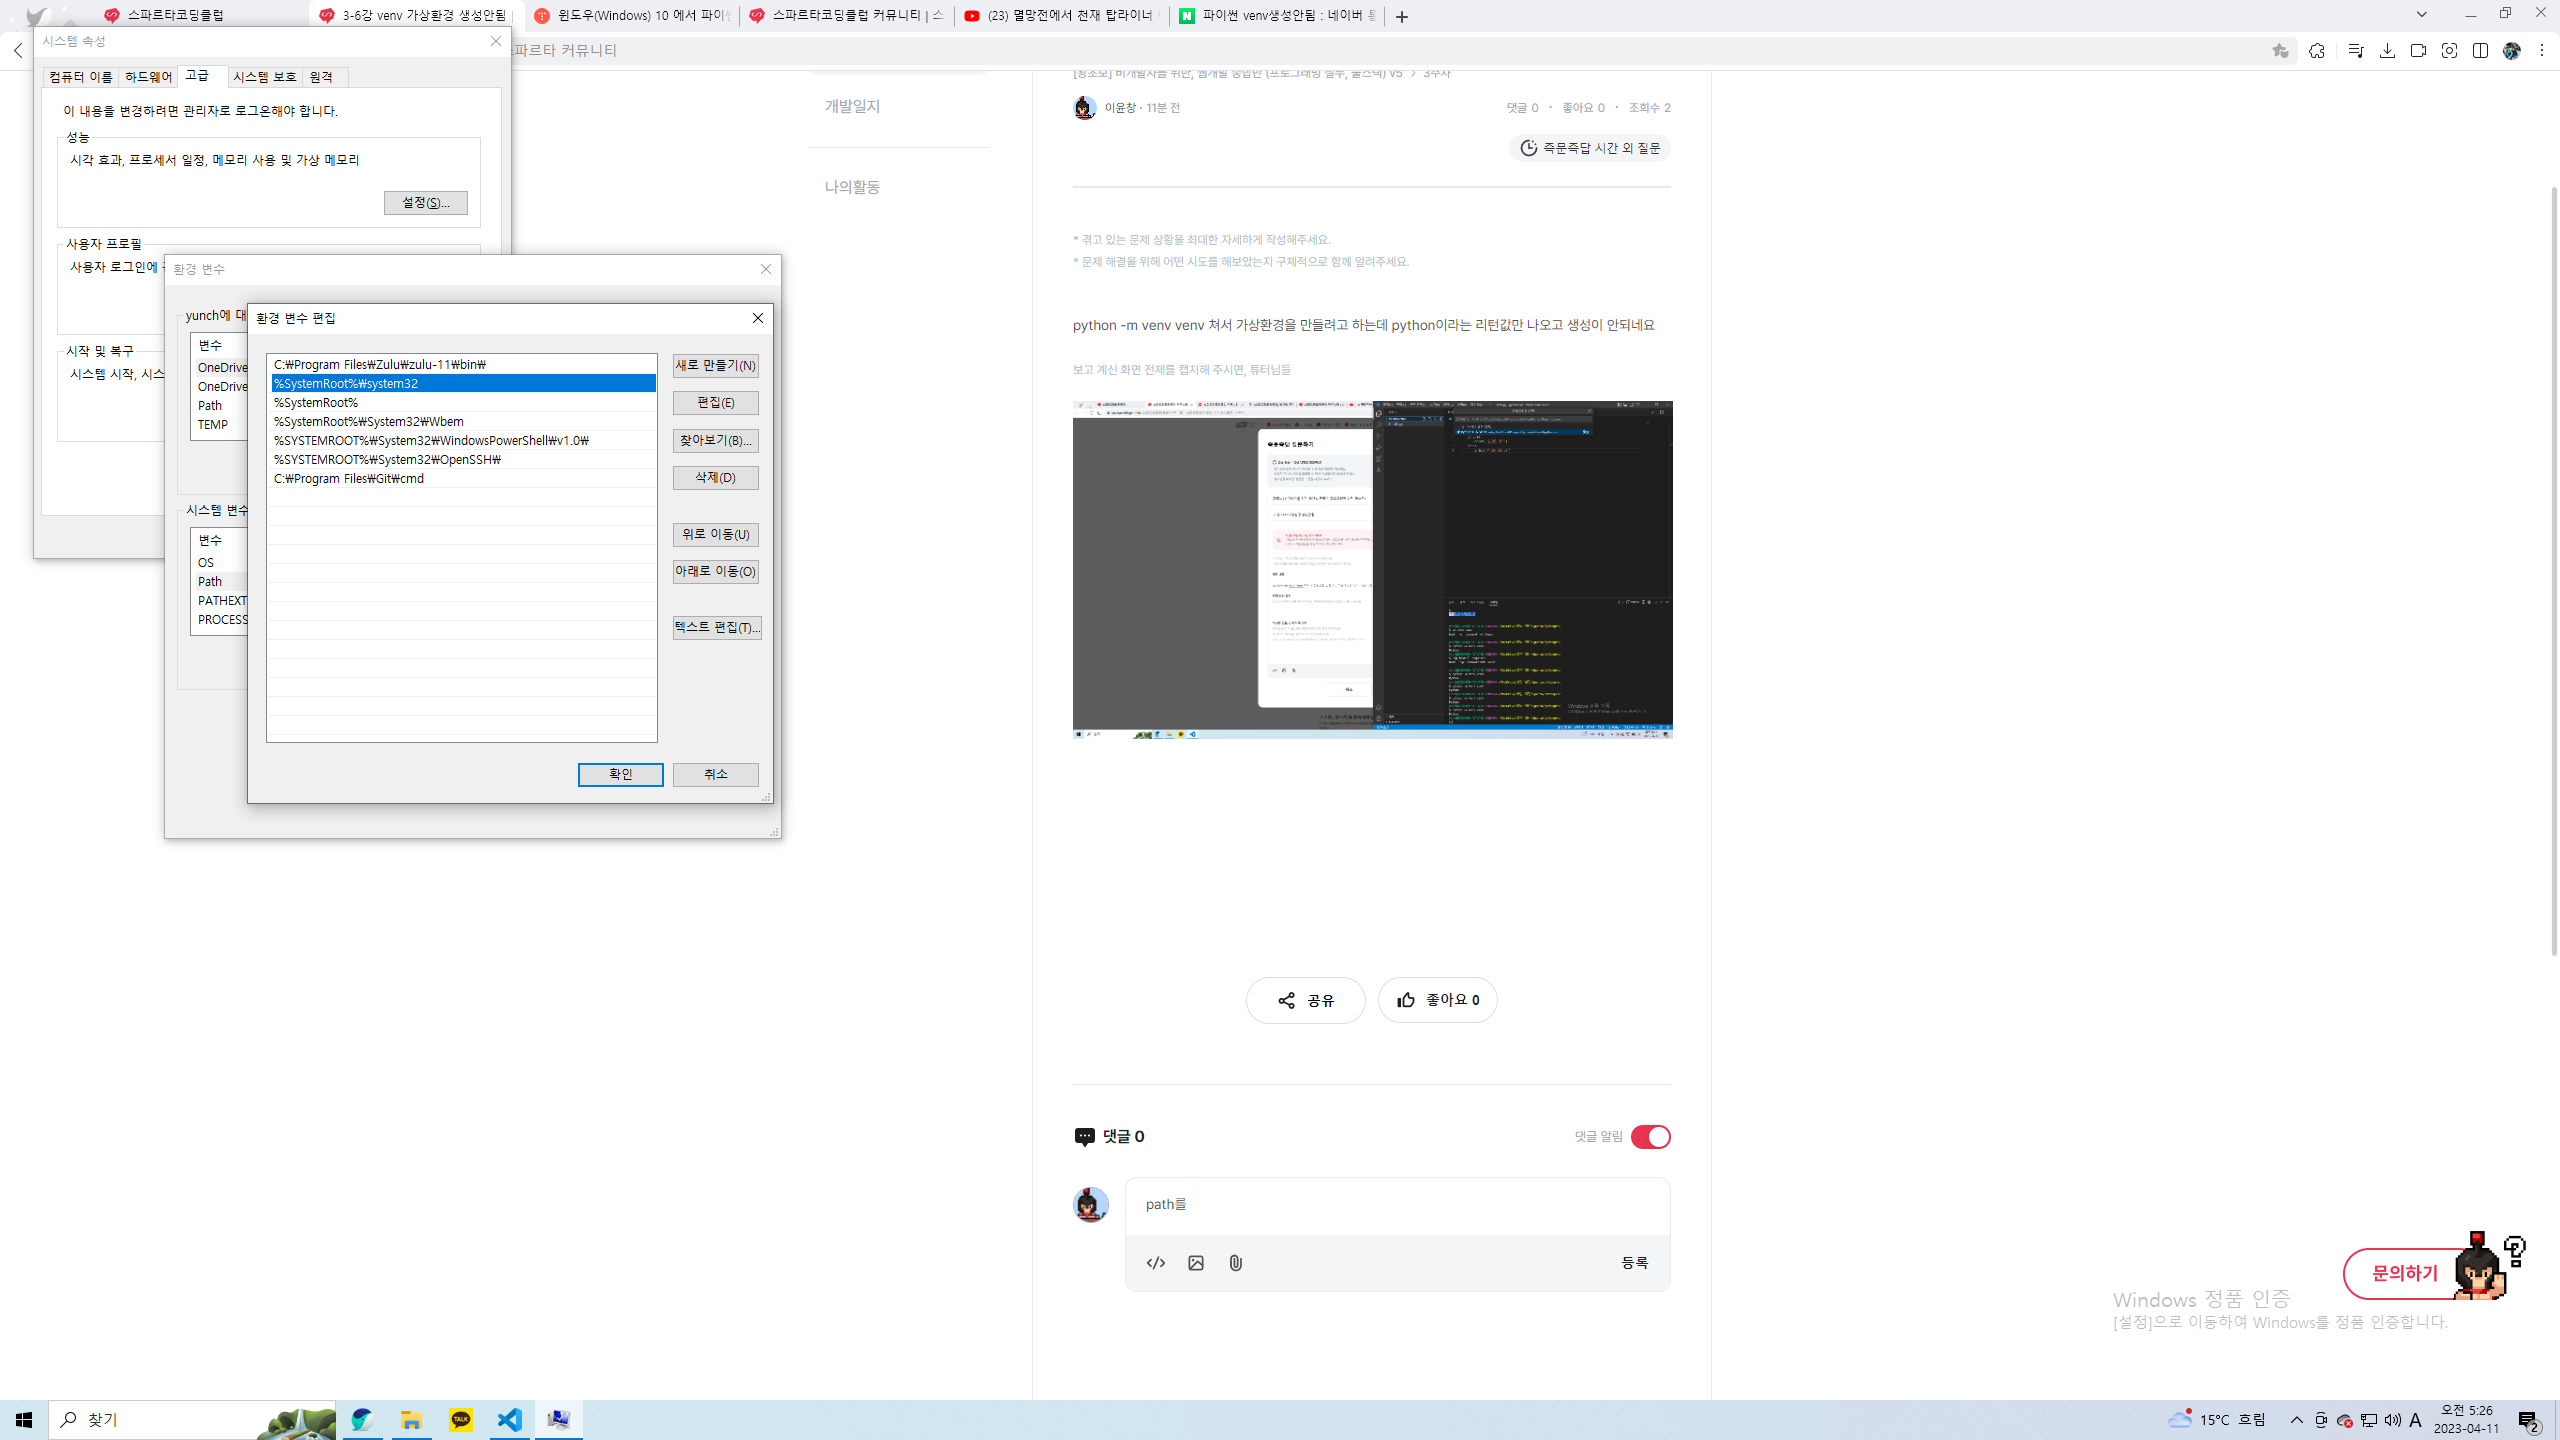2560x1440 pixels.
Task: Click the video capture icon in browser toolbar
Action: click(x=2418, y=51)
